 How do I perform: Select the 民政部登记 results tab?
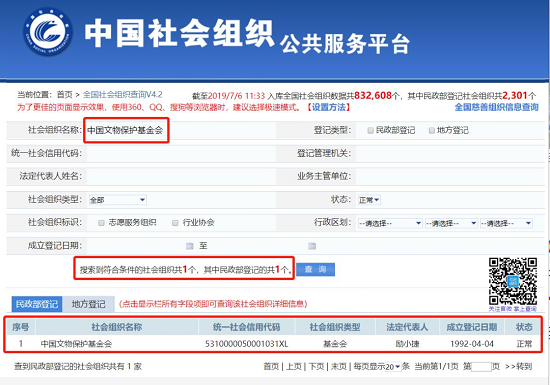[37, 304]
